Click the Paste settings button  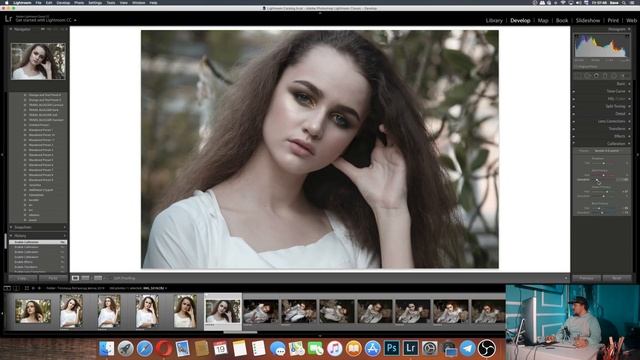(53, 278)
